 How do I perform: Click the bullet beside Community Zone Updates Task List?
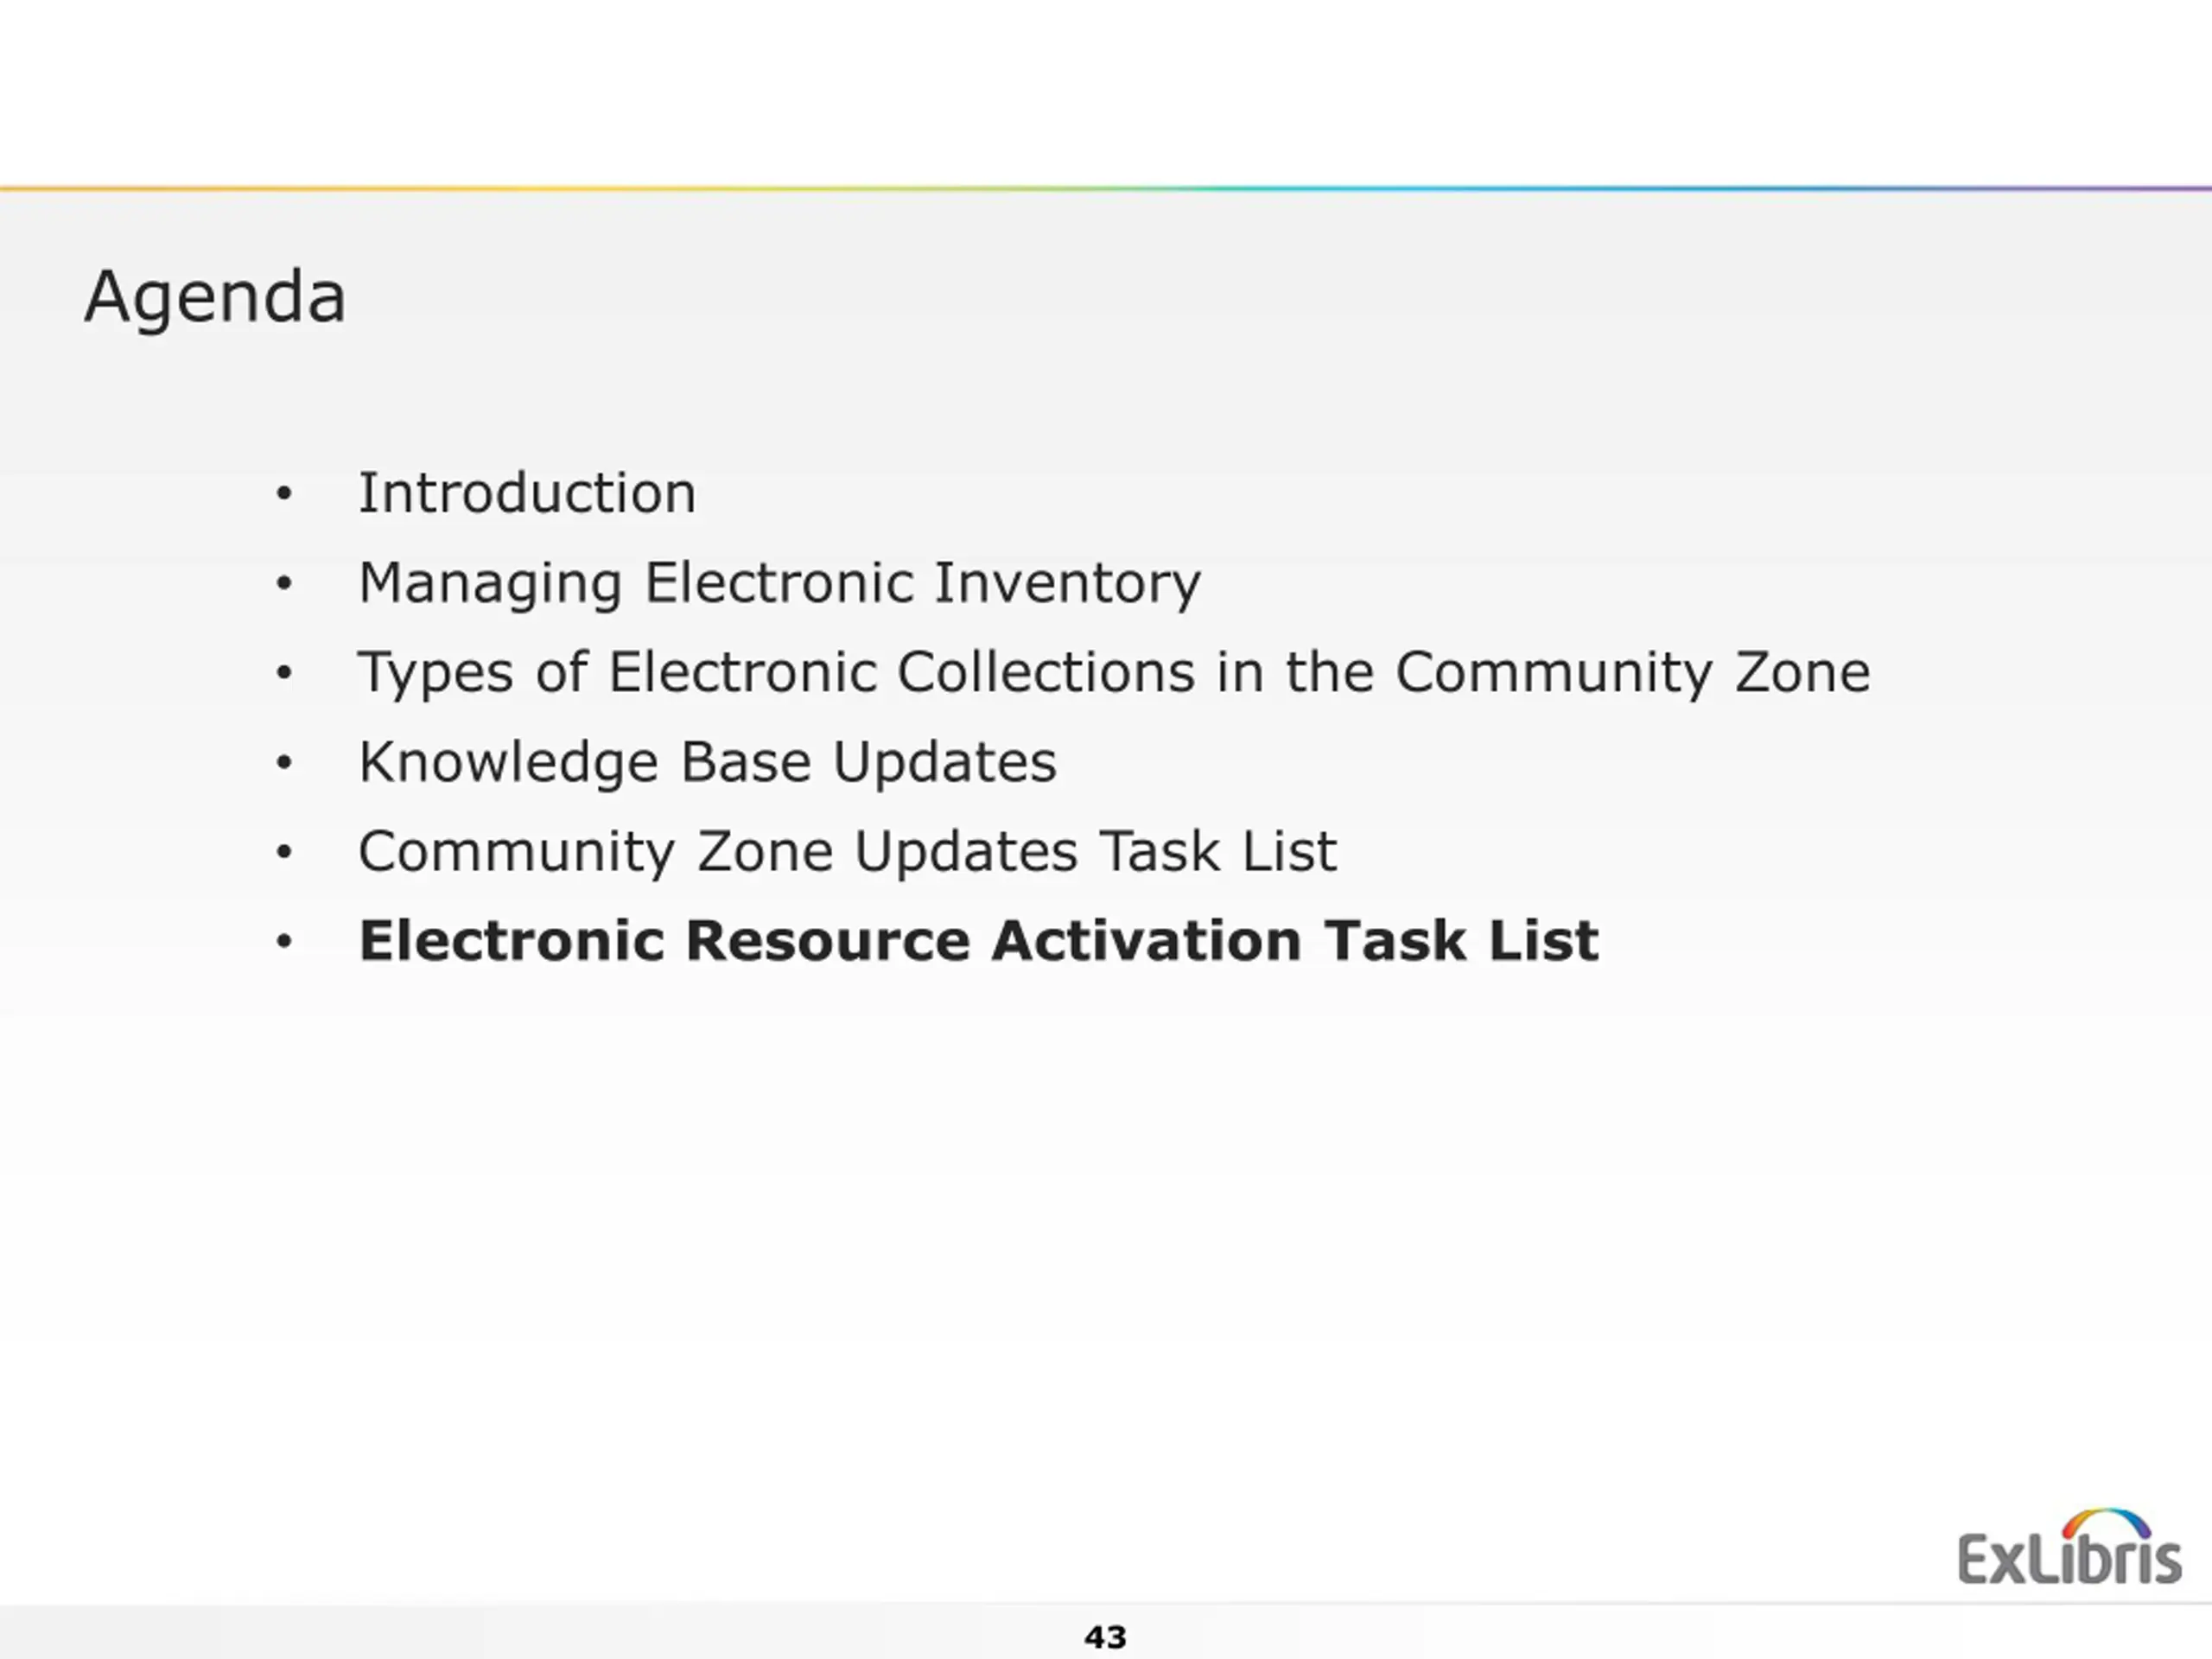(284, 852)
